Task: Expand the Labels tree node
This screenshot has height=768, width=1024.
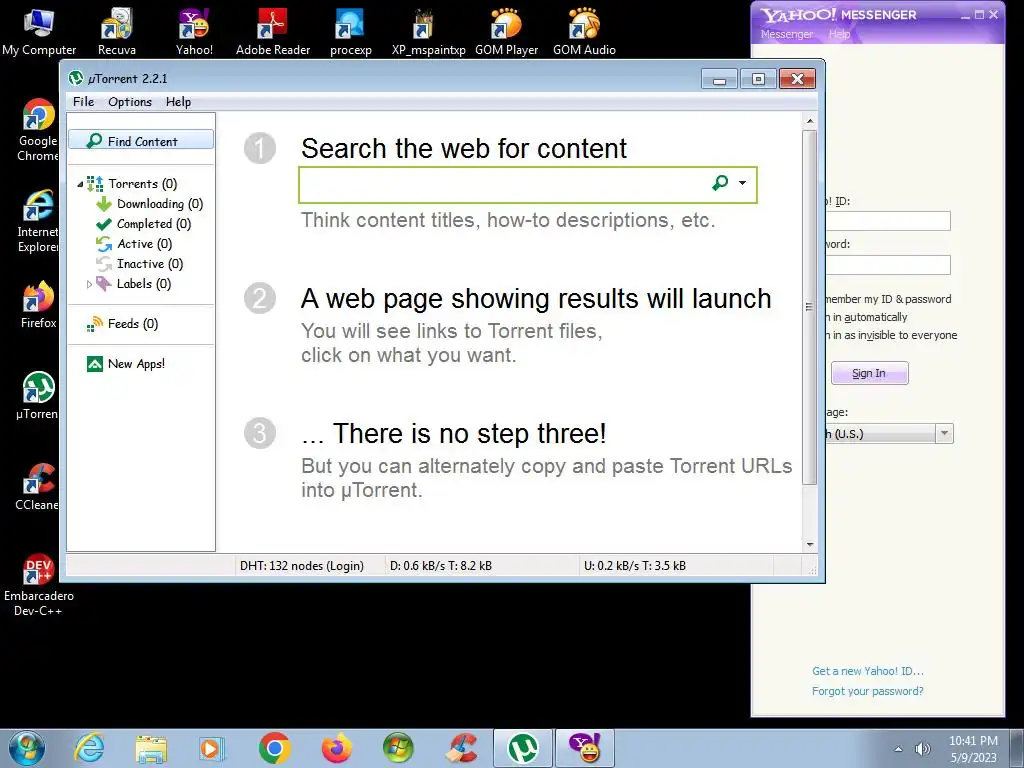Action: coord(89,284)
